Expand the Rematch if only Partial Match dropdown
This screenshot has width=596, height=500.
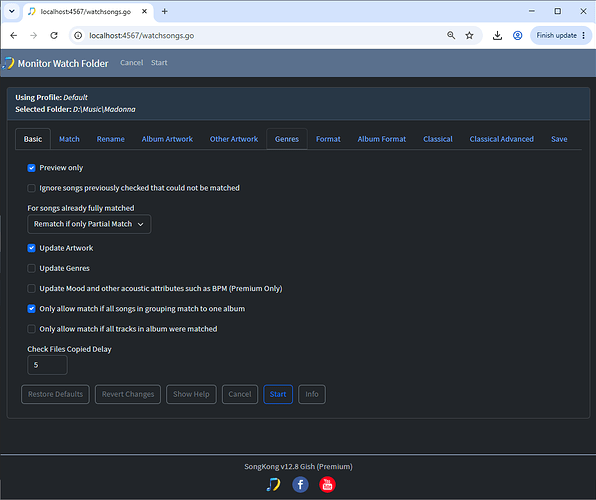point(89,224)
